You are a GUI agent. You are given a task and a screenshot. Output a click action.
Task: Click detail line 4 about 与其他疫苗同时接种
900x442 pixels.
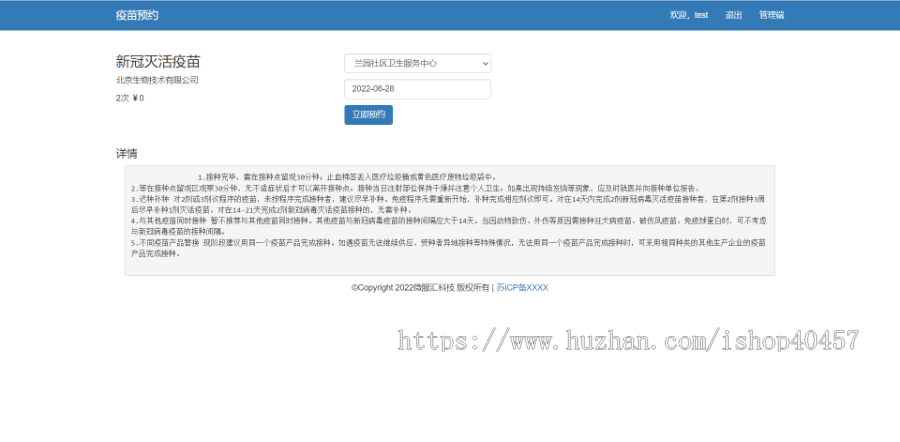[x=448, y=226]
